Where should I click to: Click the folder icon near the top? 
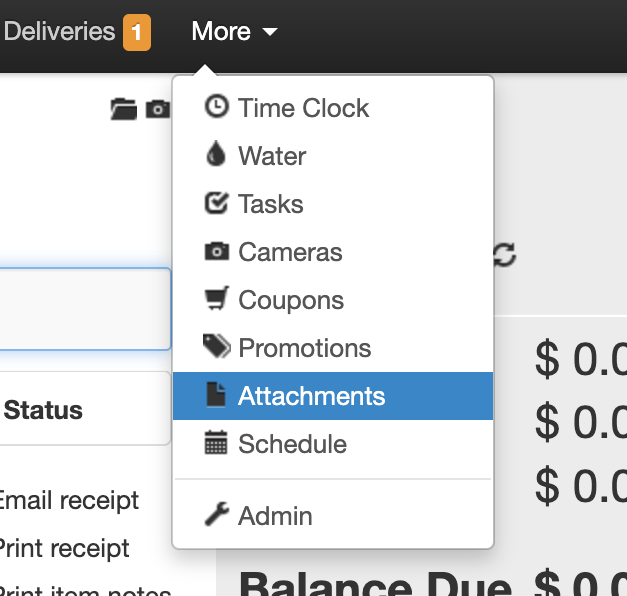click(x=123, y=108)
